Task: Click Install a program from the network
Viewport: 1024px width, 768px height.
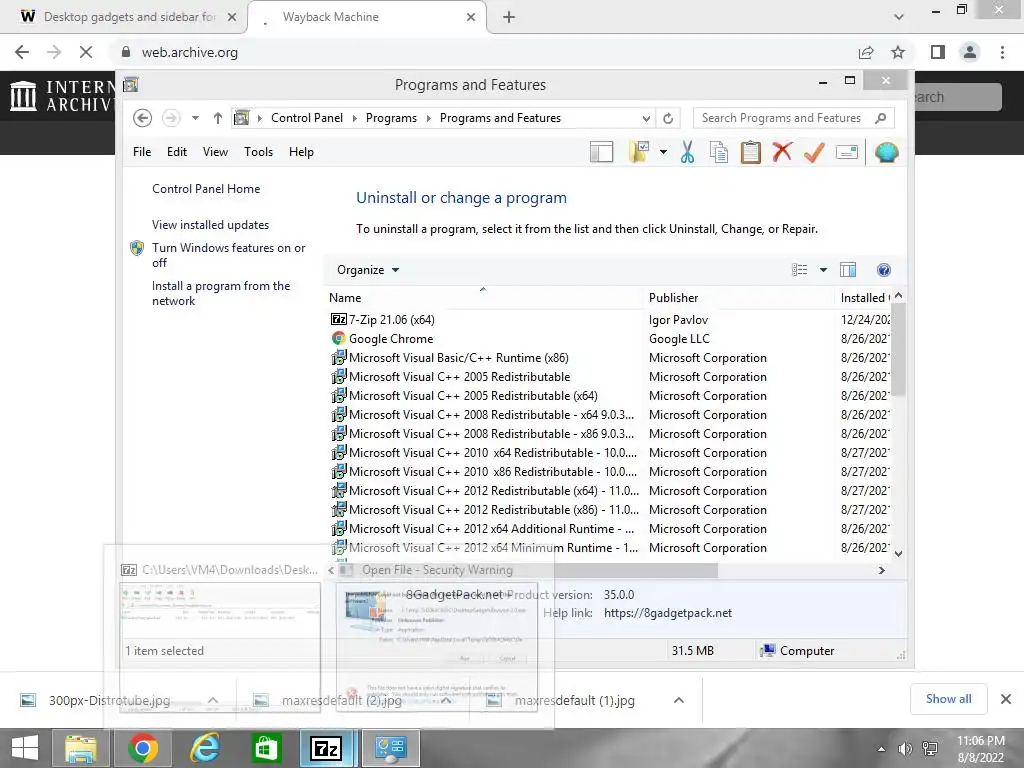Action: (221, 293)
